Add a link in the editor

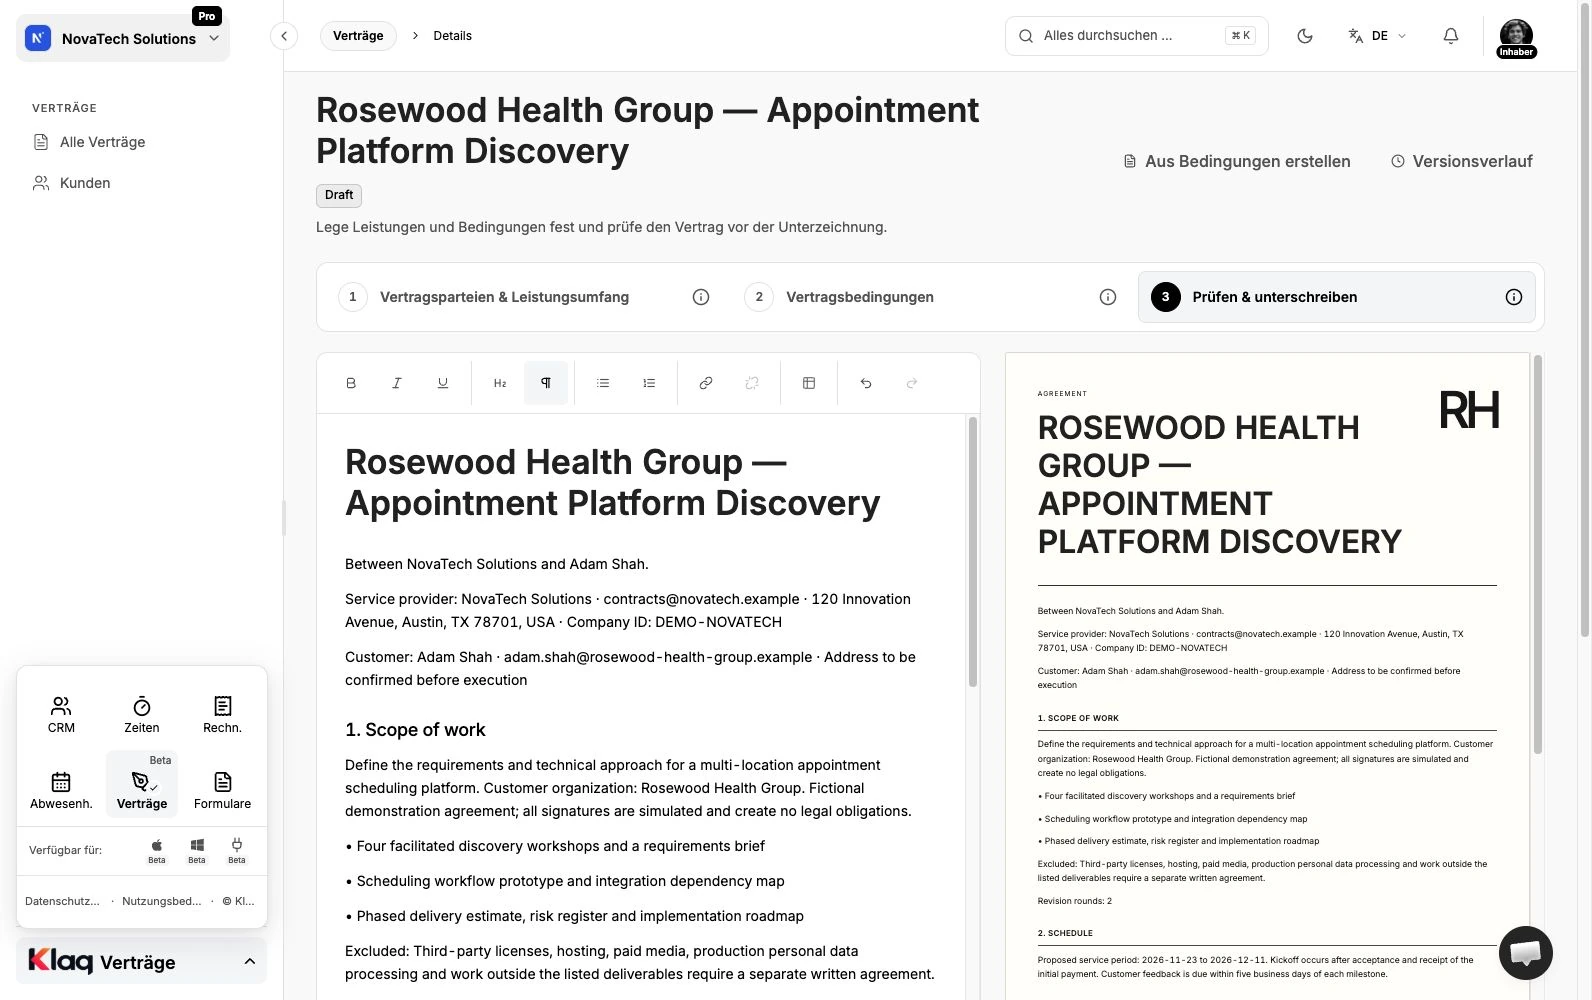coord(706,383)
